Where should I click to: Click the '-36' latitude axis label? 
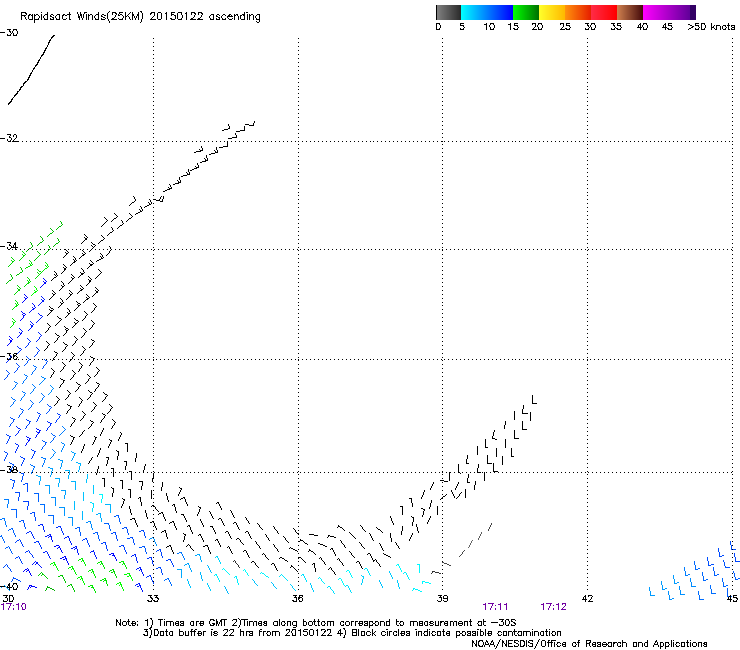click(9, 356)
